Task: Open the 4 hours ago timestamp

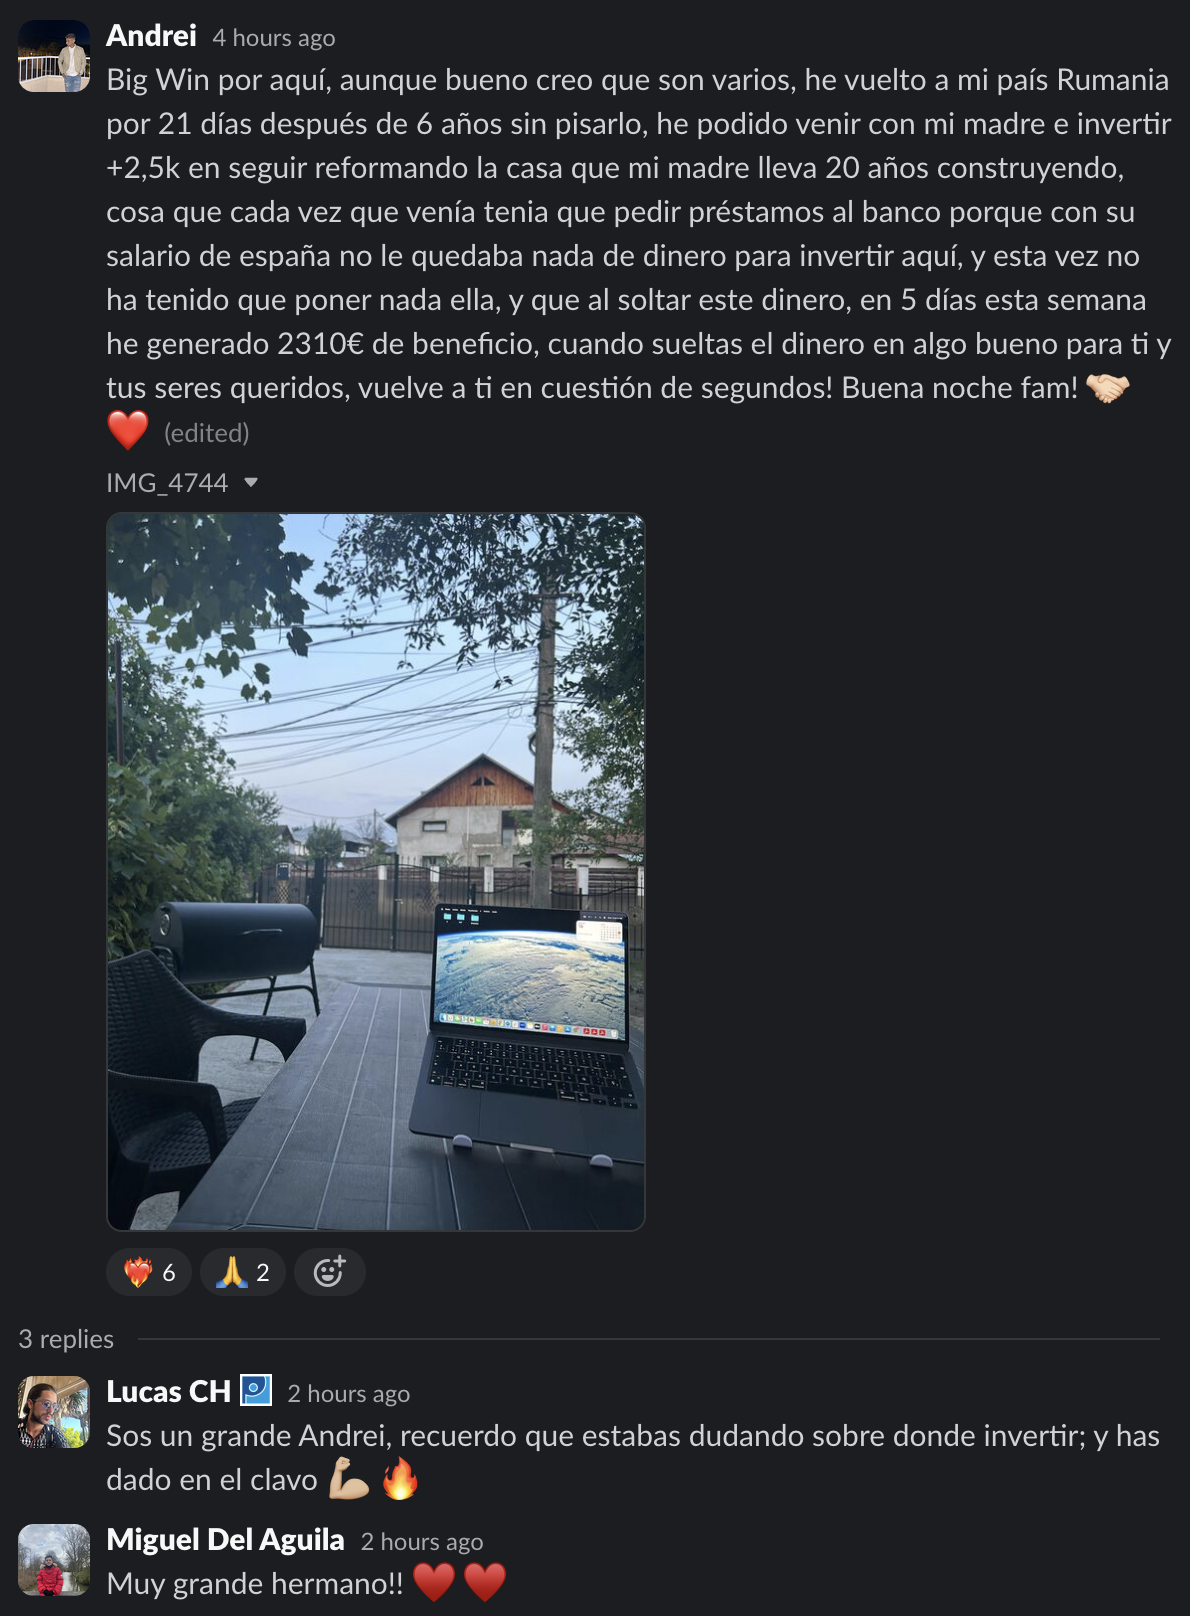Action: [273, 38]
